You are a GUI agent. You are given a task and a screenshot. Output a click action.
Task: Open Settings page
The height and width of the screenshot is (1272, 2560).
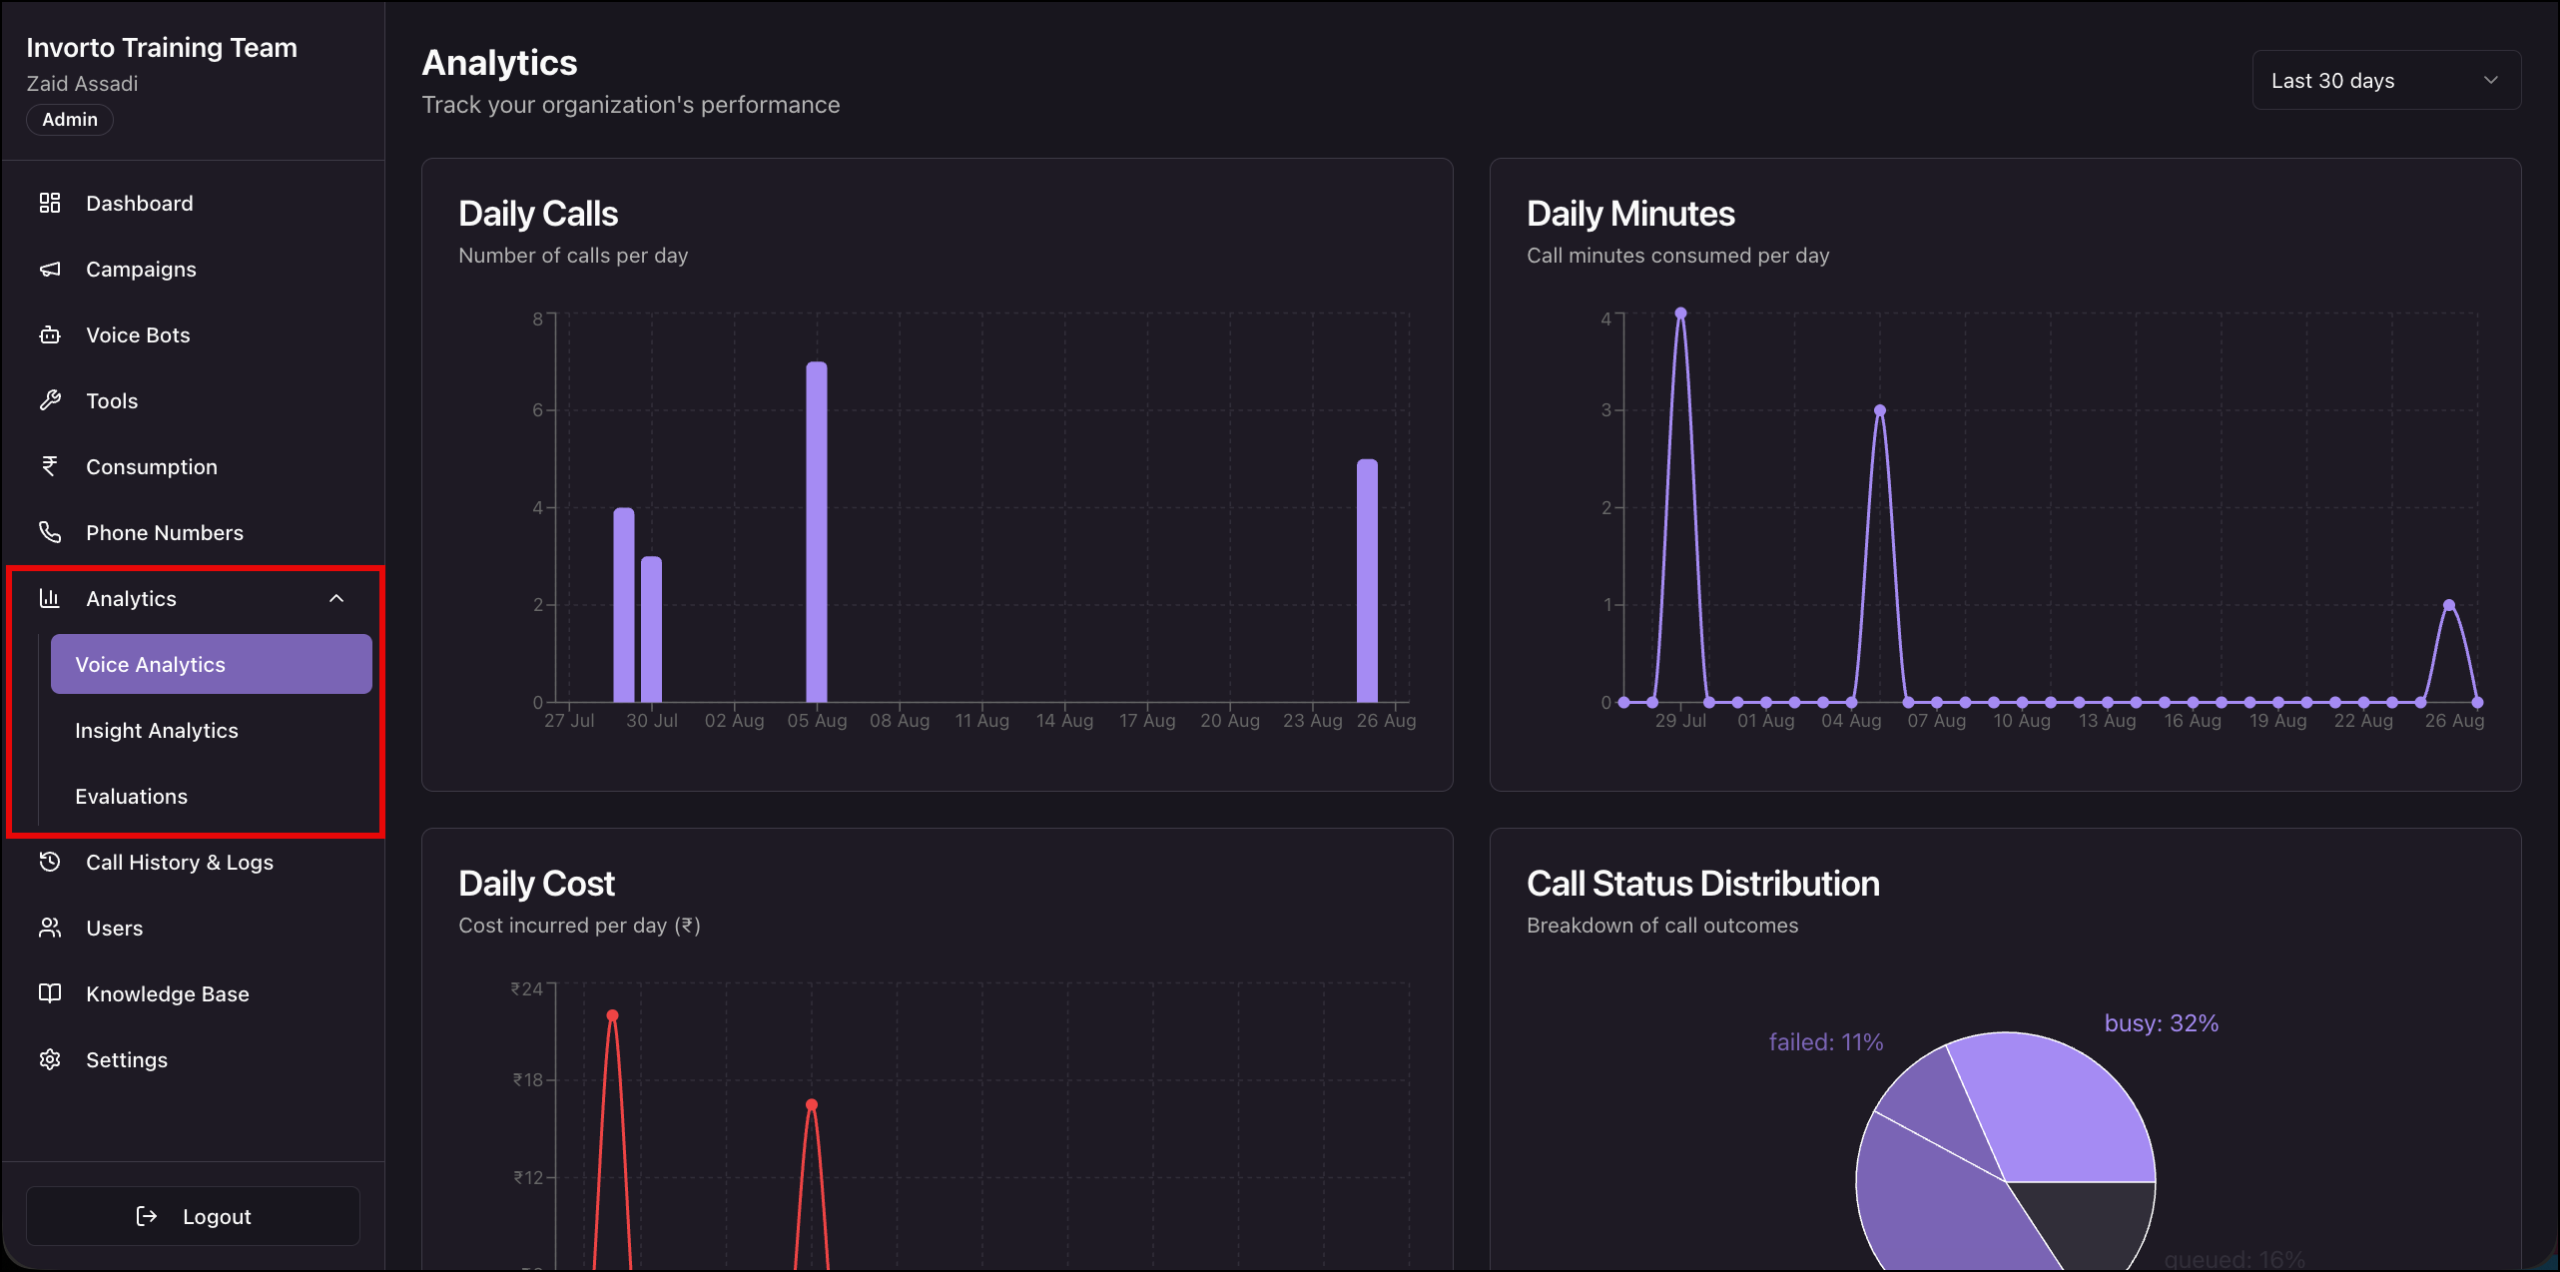click(x=193, y=1059)
